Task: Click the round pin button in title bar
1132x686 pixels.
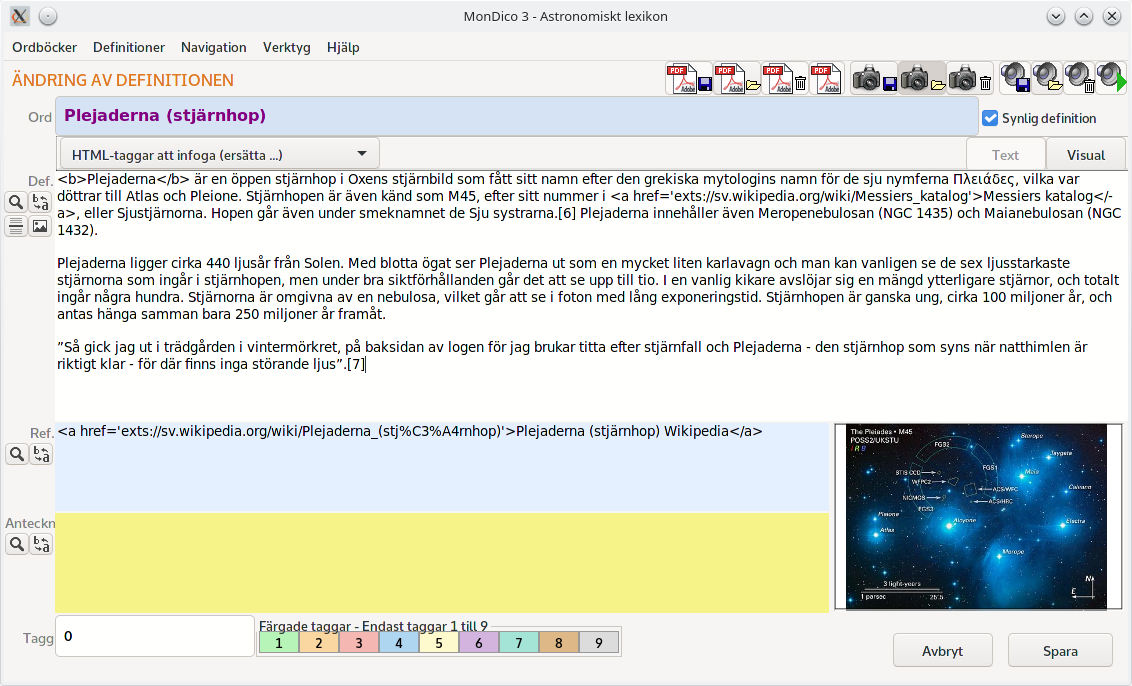Action: [48, 16]
